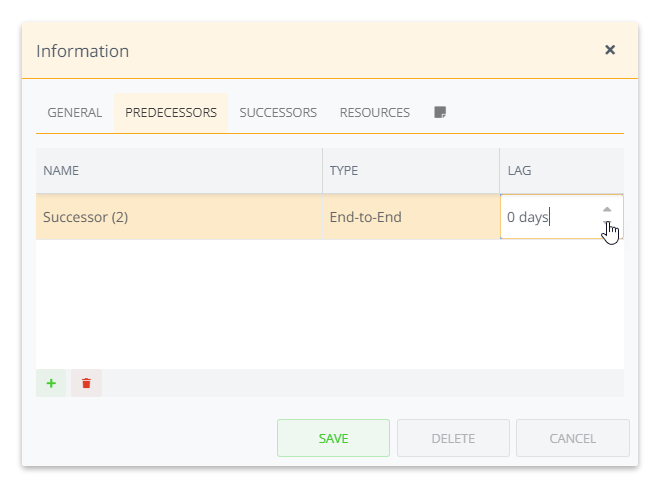Increase lag with the up arrow

coord(607,209)
